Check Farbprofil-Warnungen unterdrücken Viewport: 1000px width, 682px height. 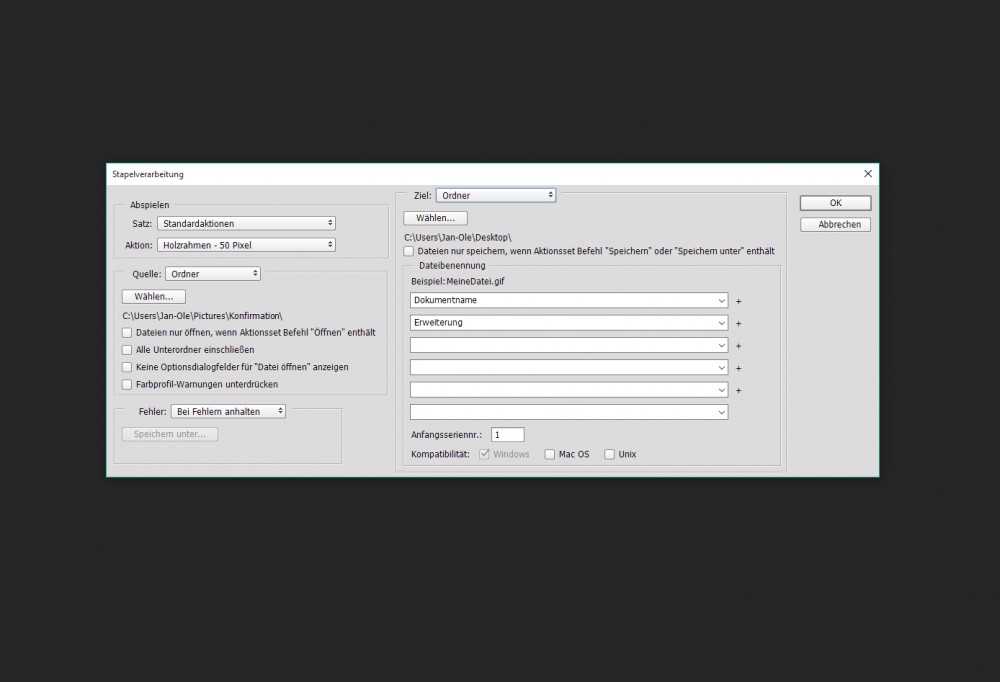127,384
